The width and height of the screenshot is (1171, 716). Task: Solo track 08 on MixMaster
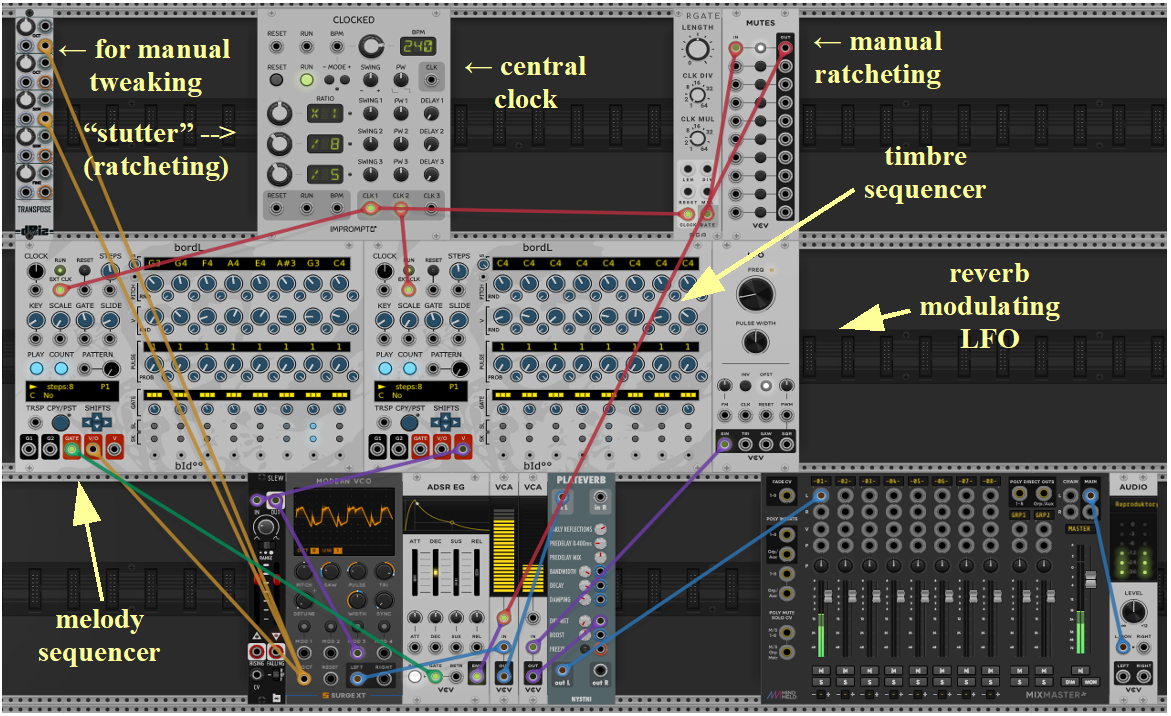pyautogui.click(x=990, y=682)
